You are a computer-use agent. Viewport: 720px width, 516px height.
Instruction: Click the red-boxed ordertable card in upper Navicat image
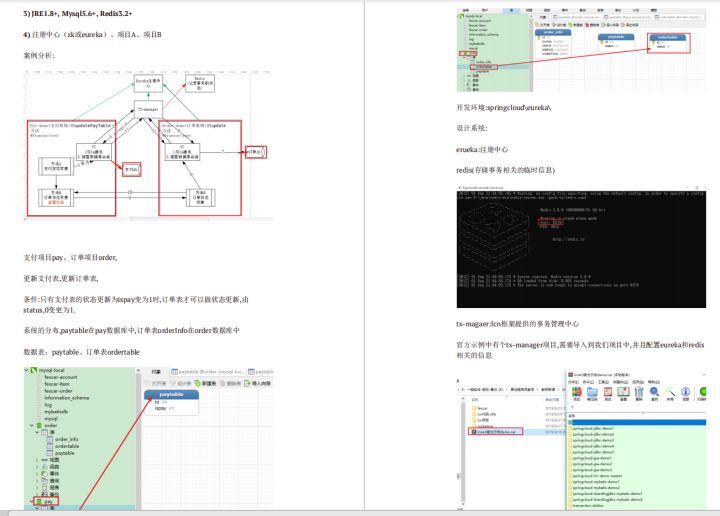(x=668, y=43)
